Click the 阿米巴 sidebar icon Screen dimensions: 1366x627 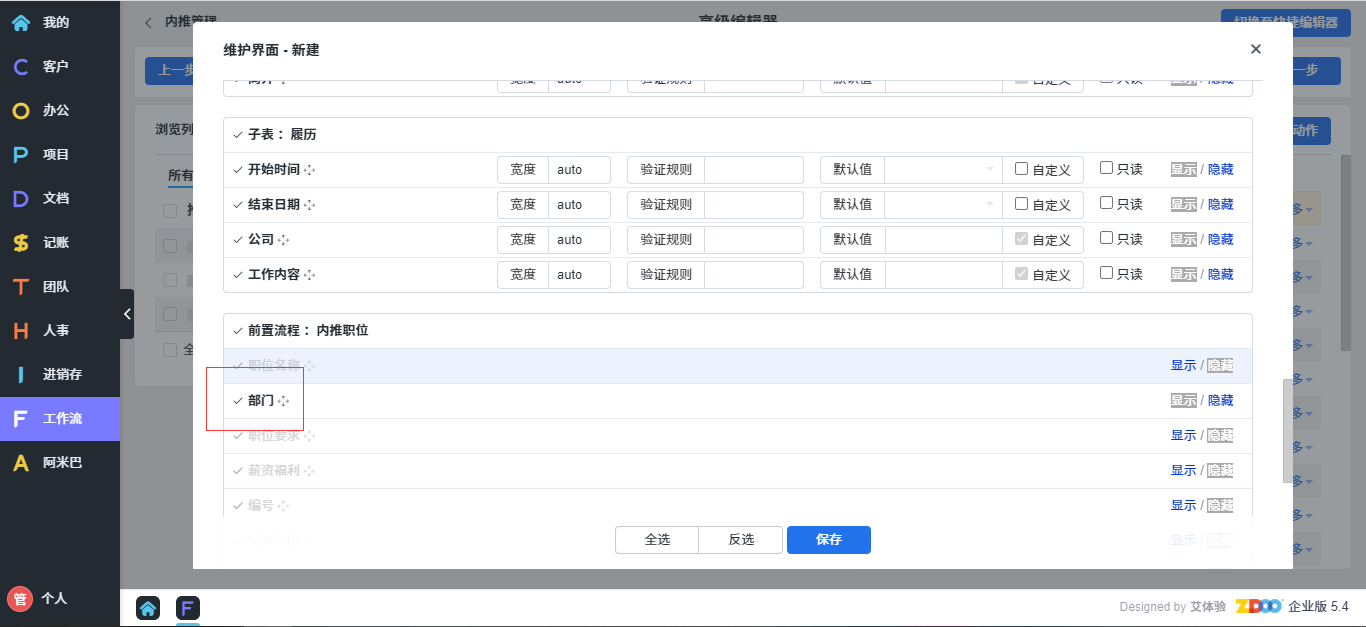tap(21, 462)
